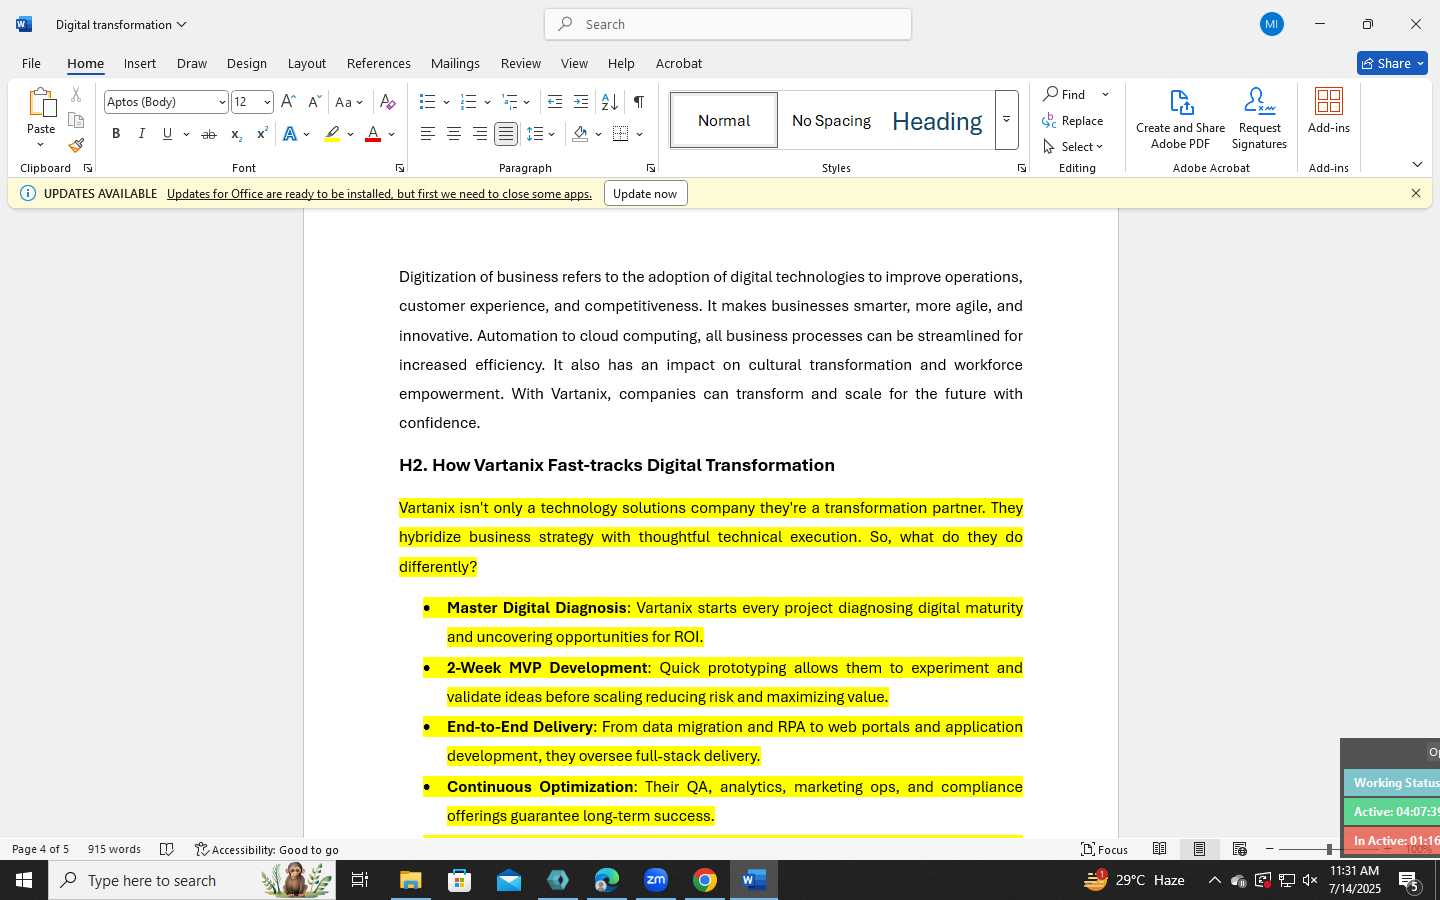Open Change Case dropdown
The height and width of the screenshot is (900, 1440).
(x=349, y=102)
